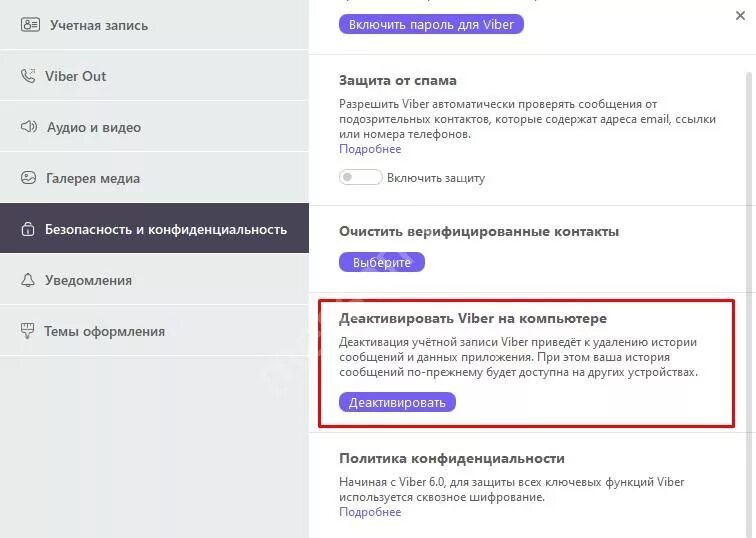Open the Подробнее link under privacy policy
The width and height of the screenshot is (756, 538).
tap(370, 512)
